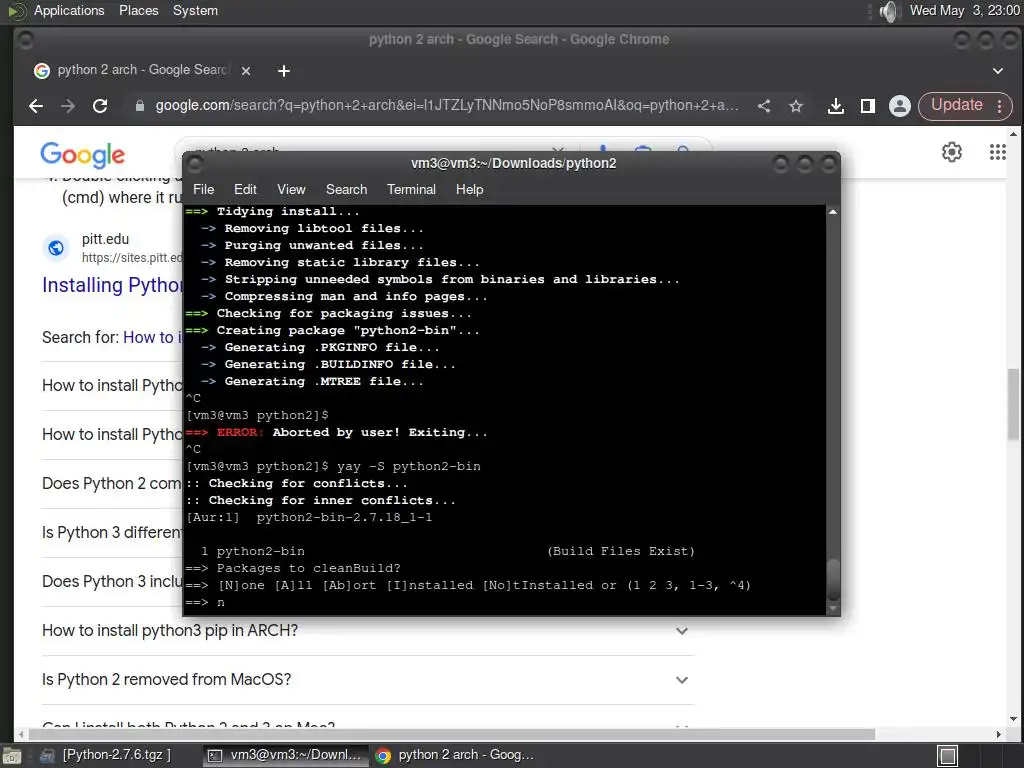The height and width of the screenshot is (768, 1024).
Task: Open the terminal Edit menu
Action: pos(245,189)
